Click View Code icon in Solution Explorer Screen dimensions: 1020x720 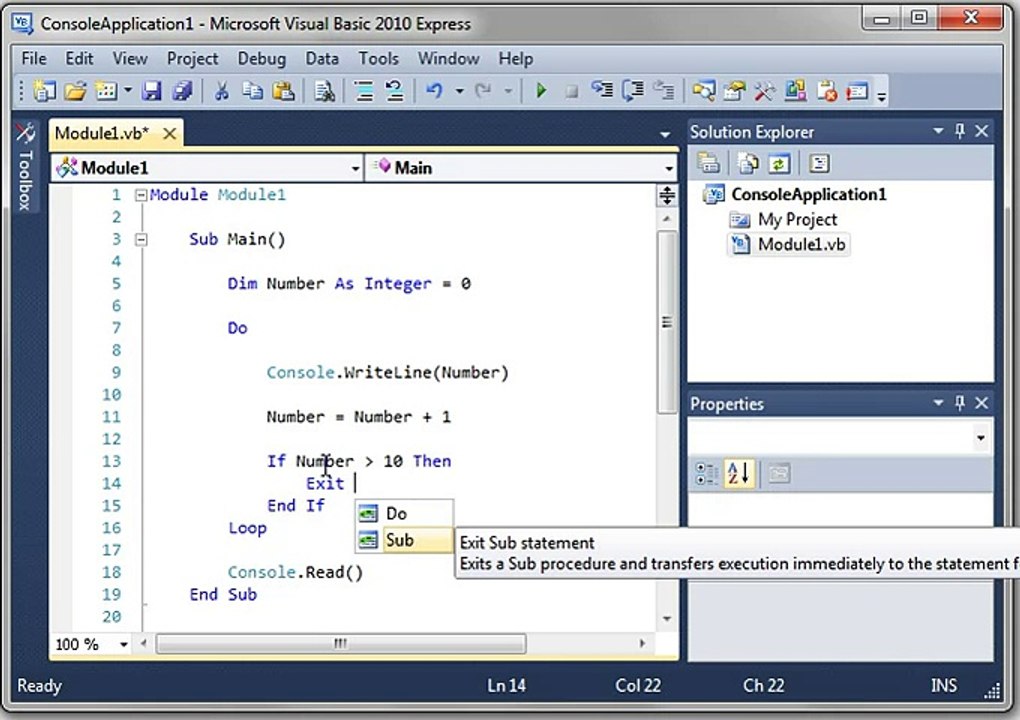tap(819, 163)
